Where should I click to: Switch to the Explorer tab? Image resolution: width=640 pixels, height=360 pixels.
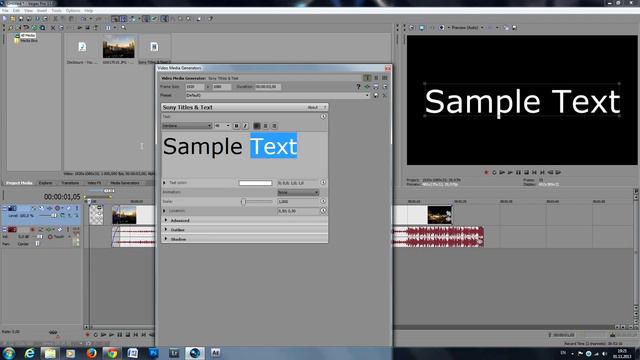[x=45, y=183]
